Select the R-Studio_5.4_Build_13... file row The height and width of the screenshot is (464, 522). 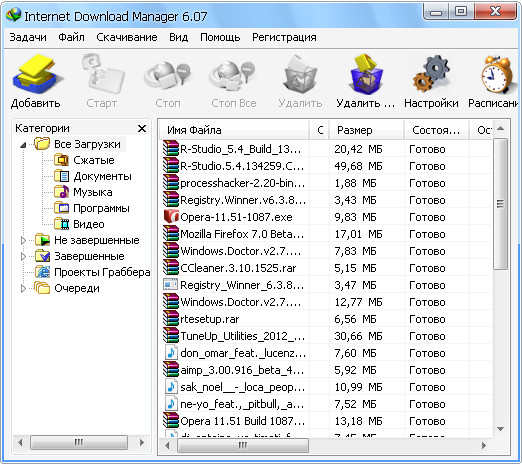pyautogui.click(x=326, y=149)
